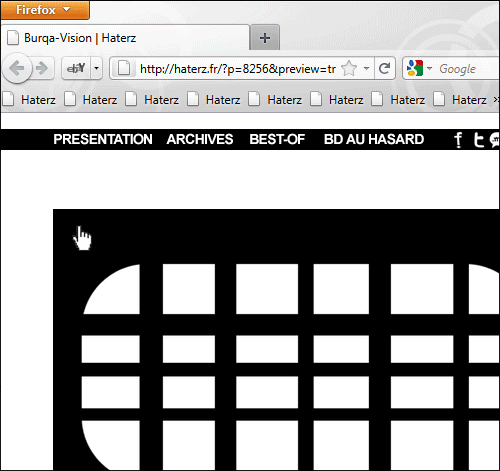Open the orange Firefox menu button

click(45, 10)
